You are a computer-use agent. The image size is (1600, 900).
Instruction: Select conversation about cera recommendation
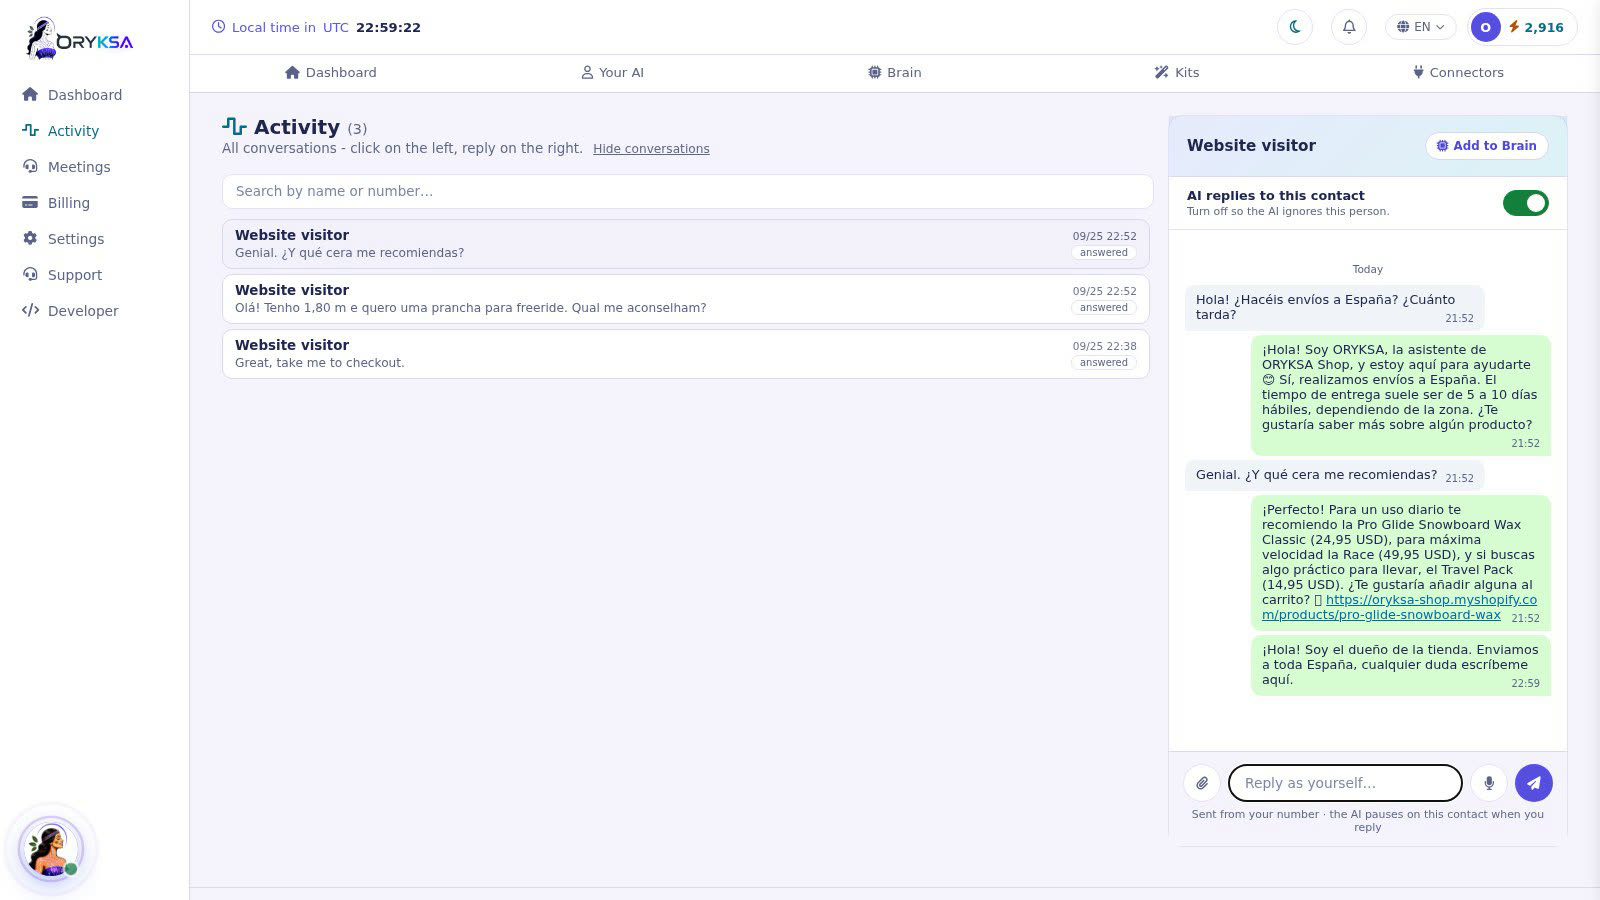pyautogui.click(x=686, y=244)
